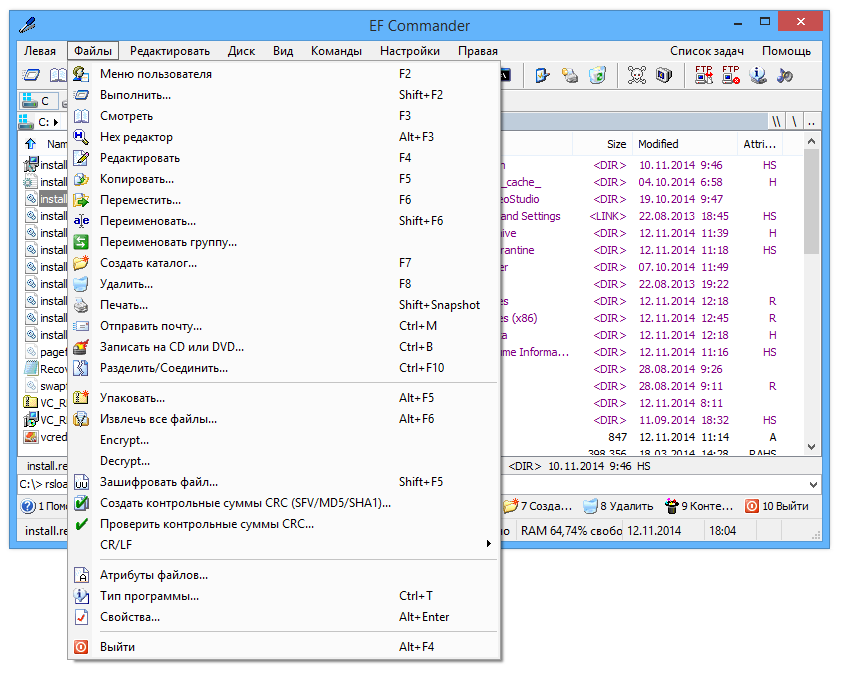The image size is (858, 694).
Task: Click the 9 Конте… function key button
Action: pyautogui.click(x=699, y=506)
